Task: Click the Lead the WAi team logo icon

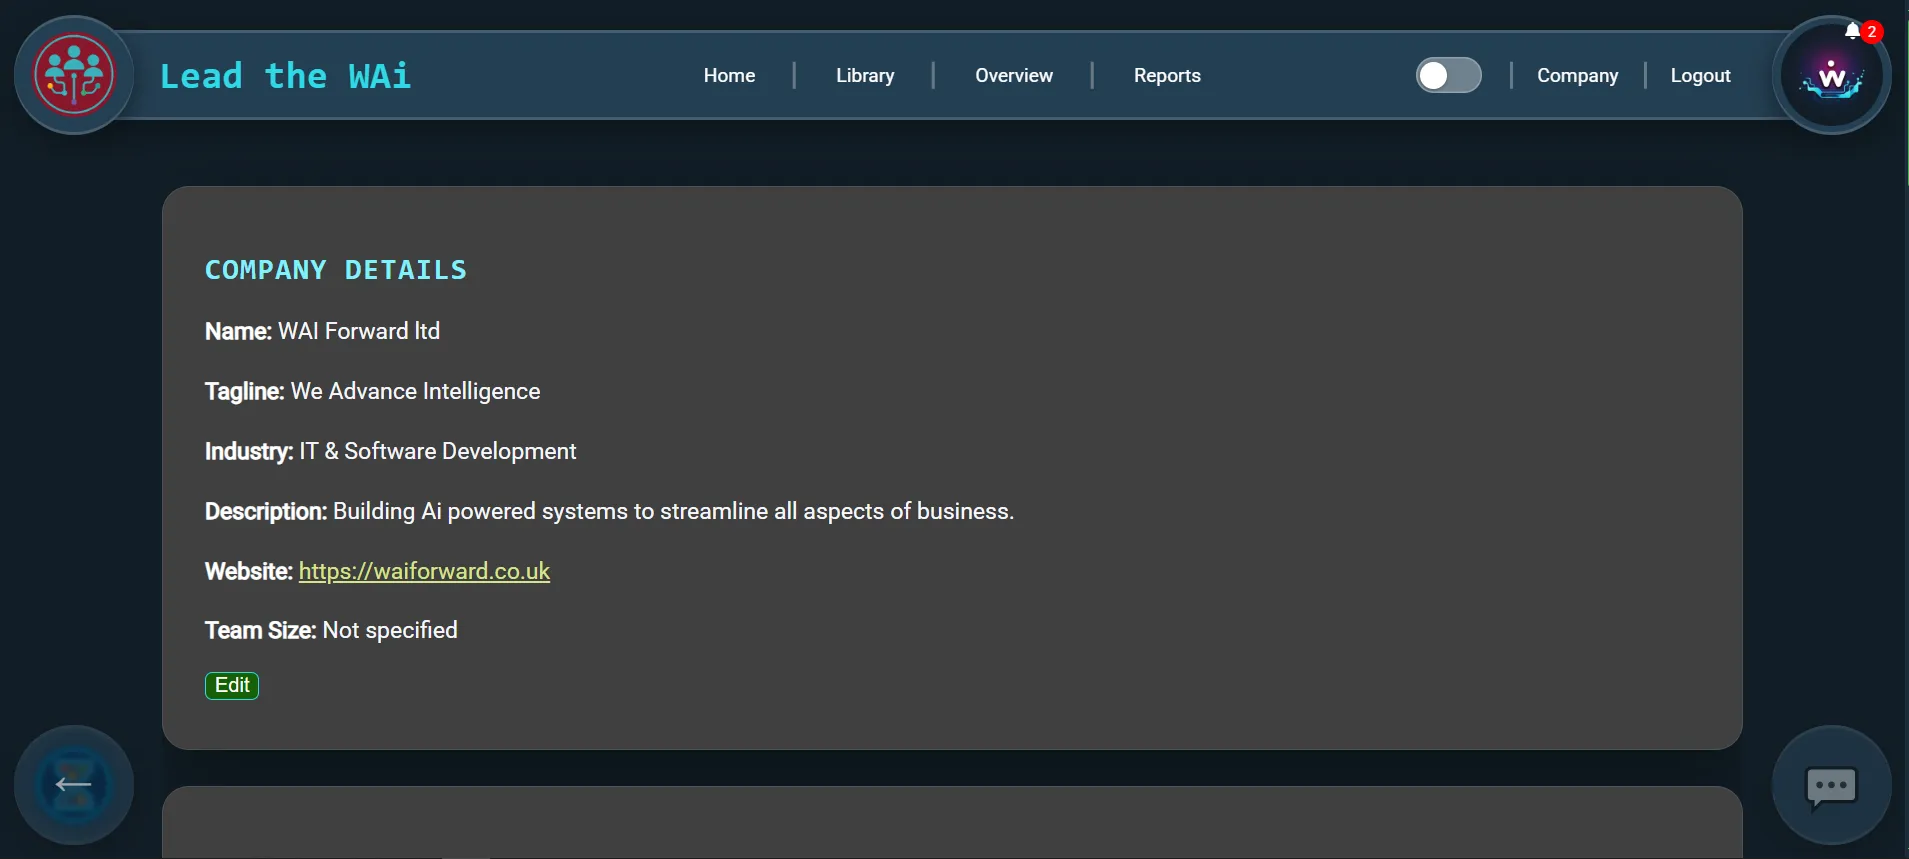Action: pos(74,75)
